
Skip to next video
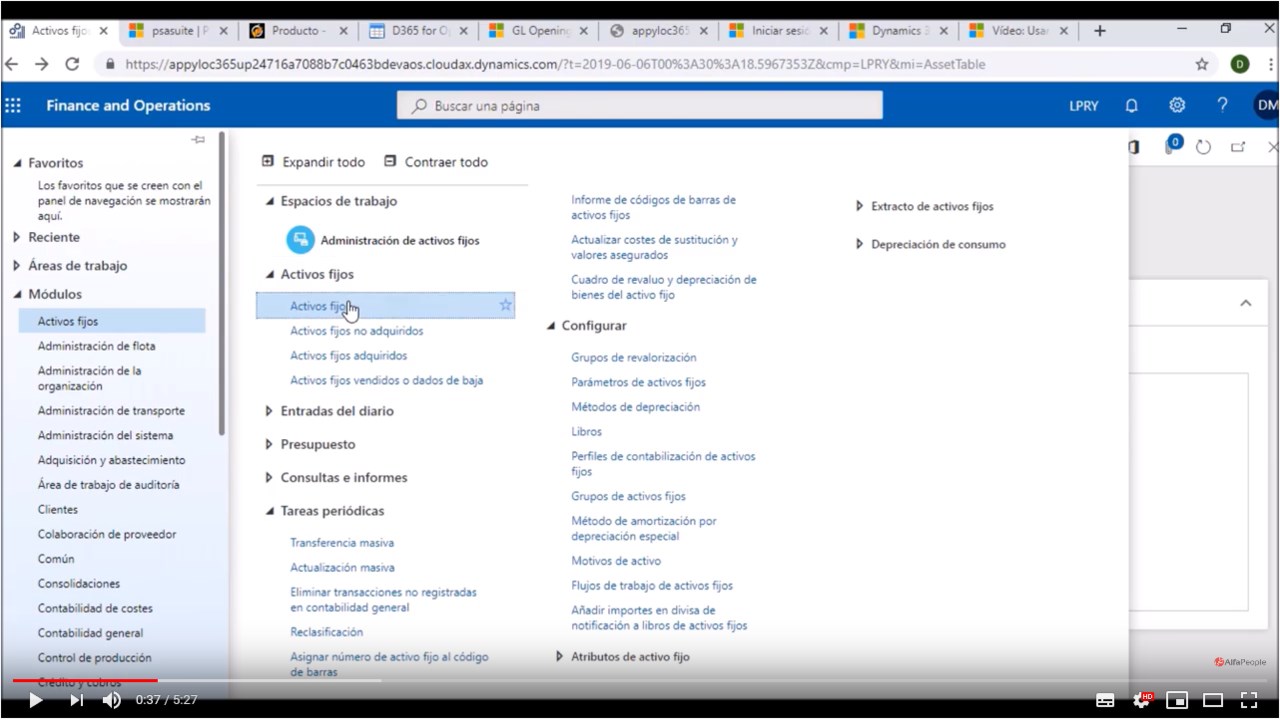click(76, 700)
